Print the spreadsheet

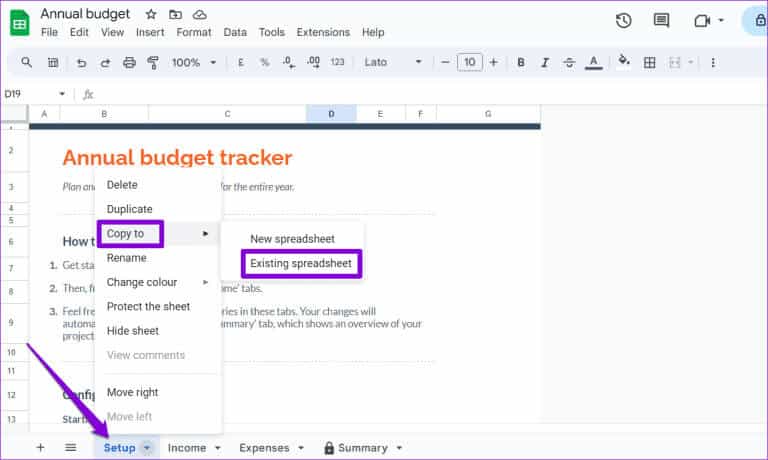[129, 63]
